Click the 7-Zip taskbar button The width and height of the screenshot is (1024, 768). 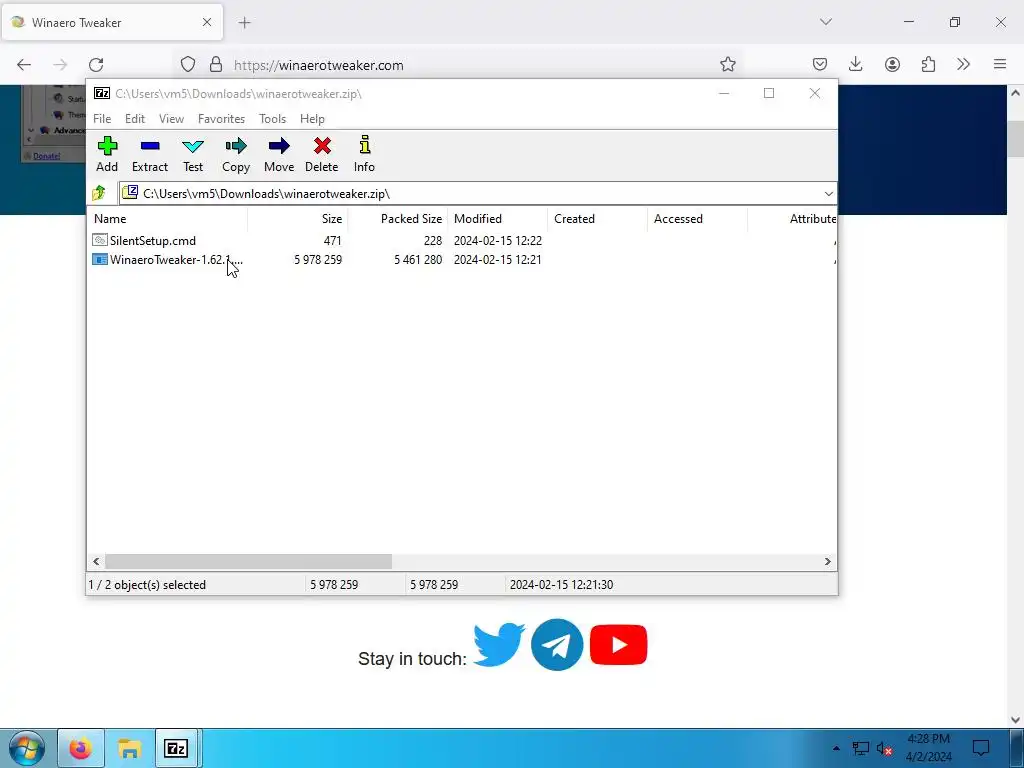tap(176, 748)
